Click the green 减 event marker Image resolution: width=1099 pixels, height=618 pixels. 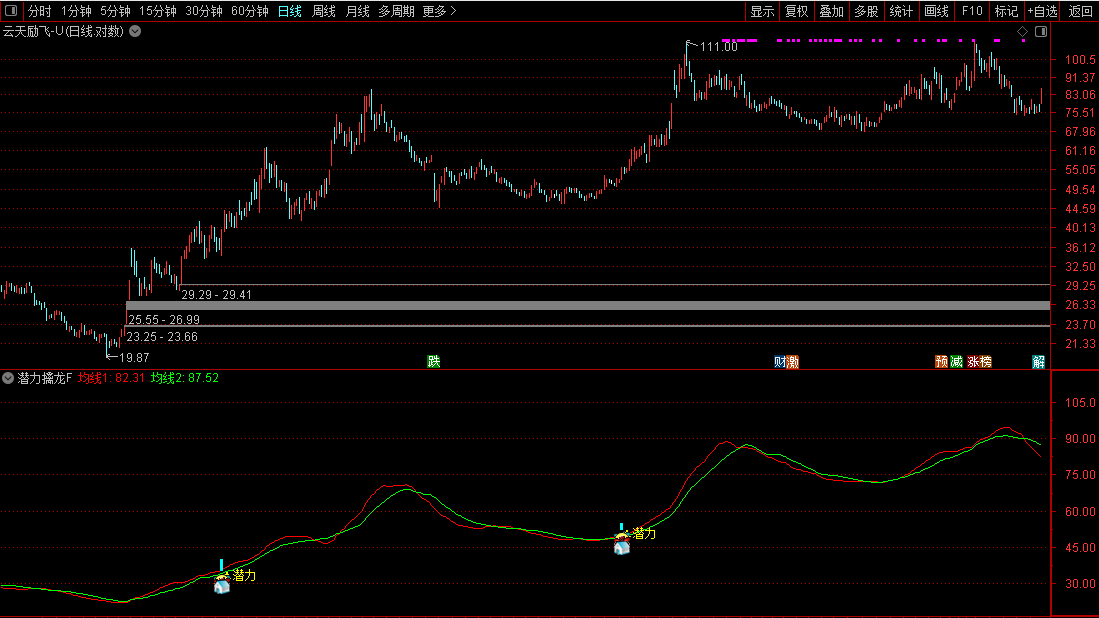[956, 362]
